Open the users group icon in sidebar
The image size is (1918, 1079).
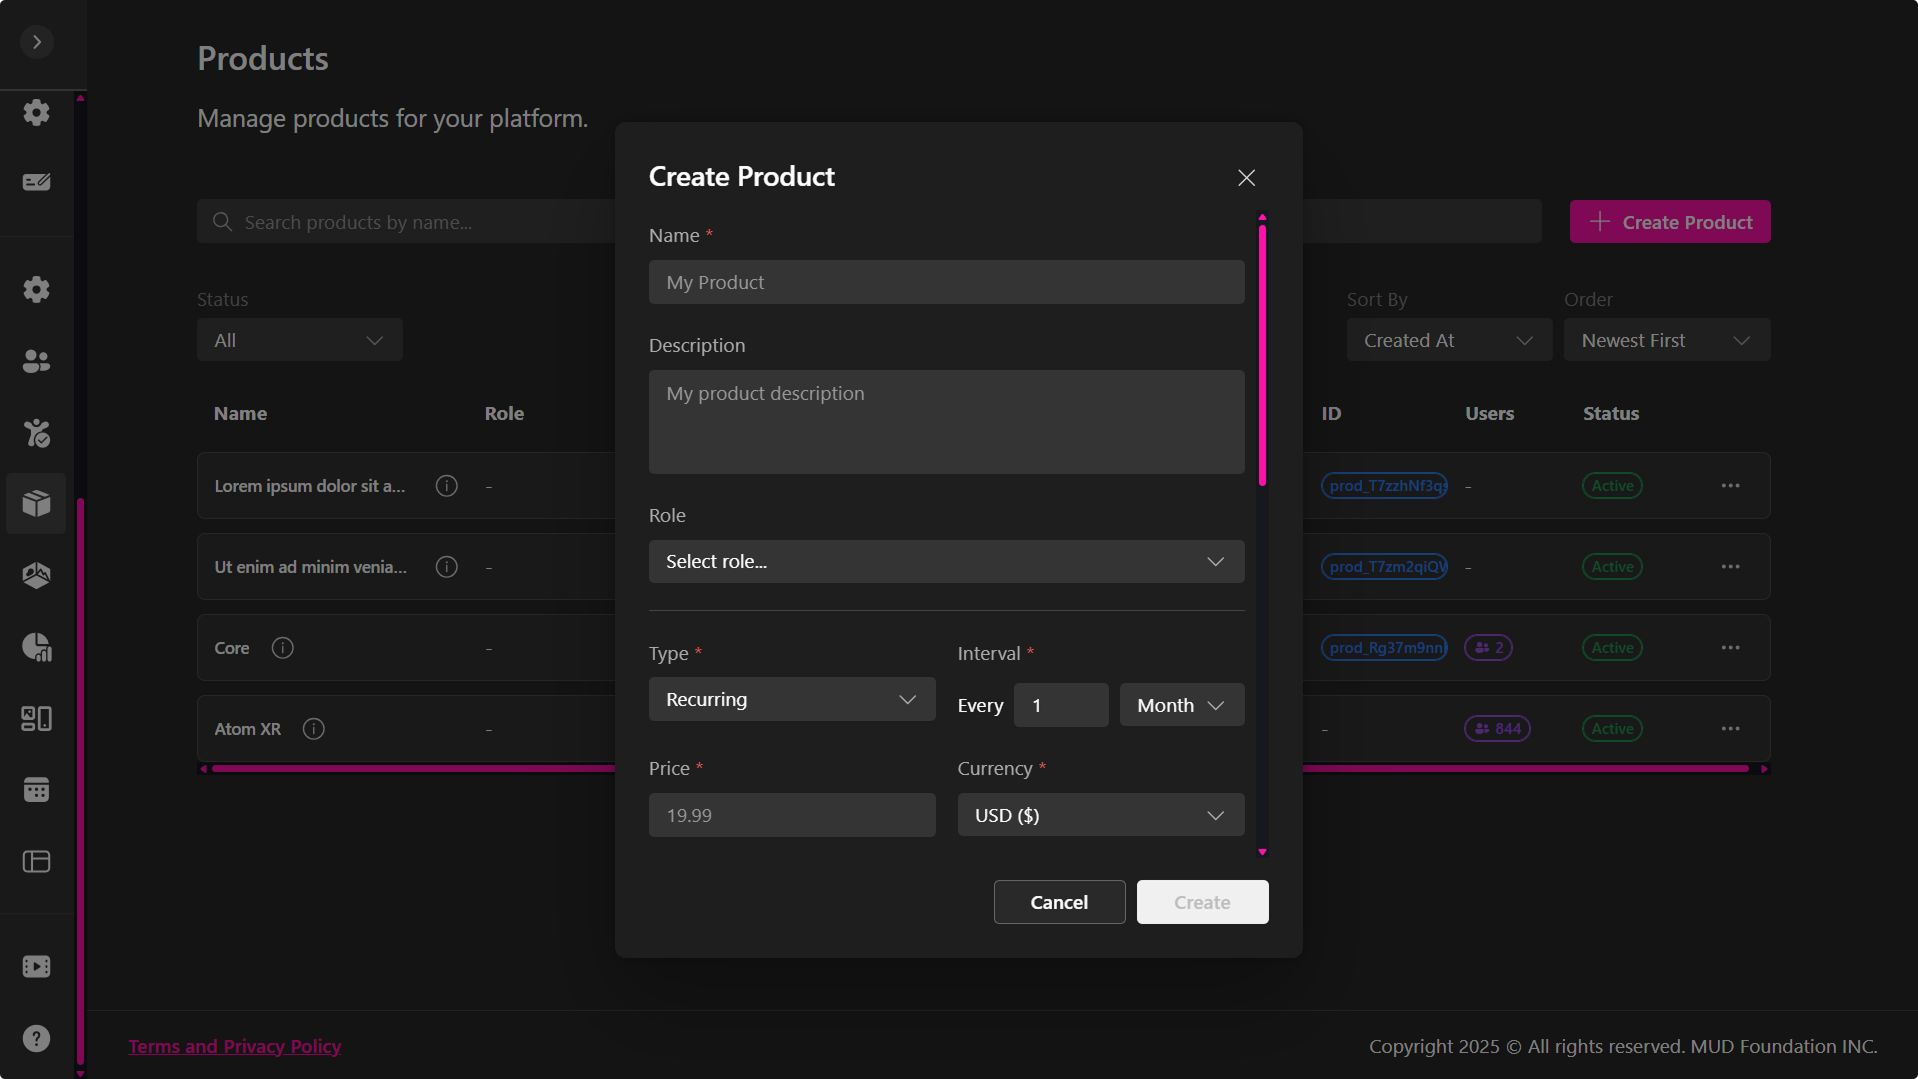37,361
